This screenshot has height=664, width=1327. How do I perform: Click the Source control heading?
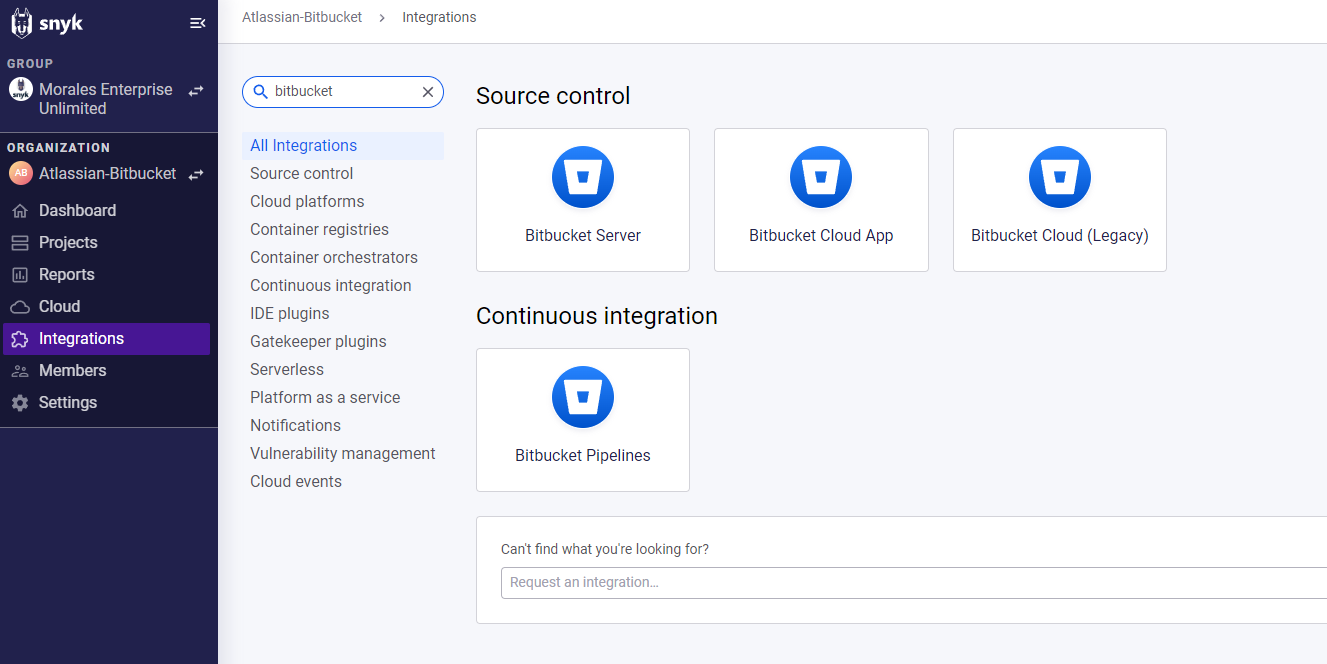click(x=553, y=96)
